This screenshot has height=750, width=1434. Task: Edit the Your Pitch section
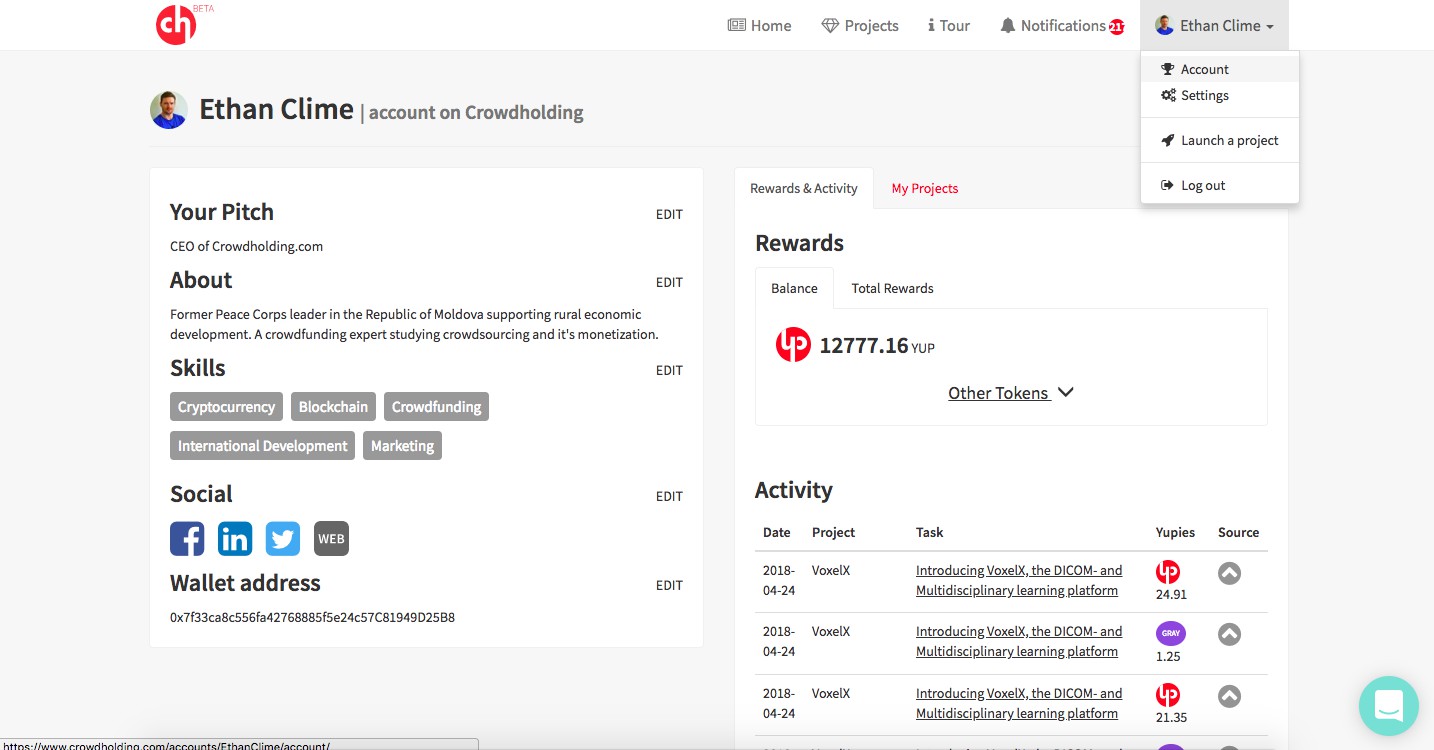[669, 214]
